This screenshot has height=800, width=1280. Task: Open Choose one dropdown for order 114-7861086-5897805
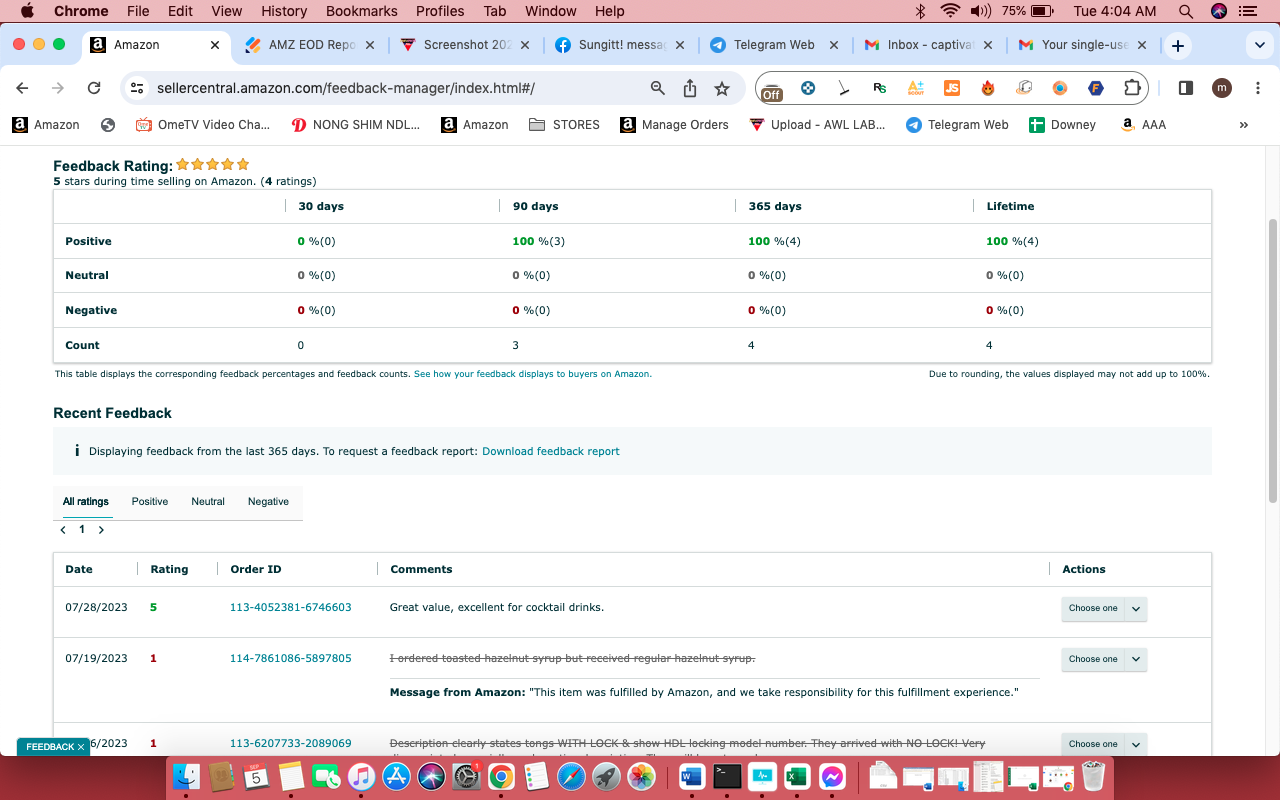click(1104, 659)
